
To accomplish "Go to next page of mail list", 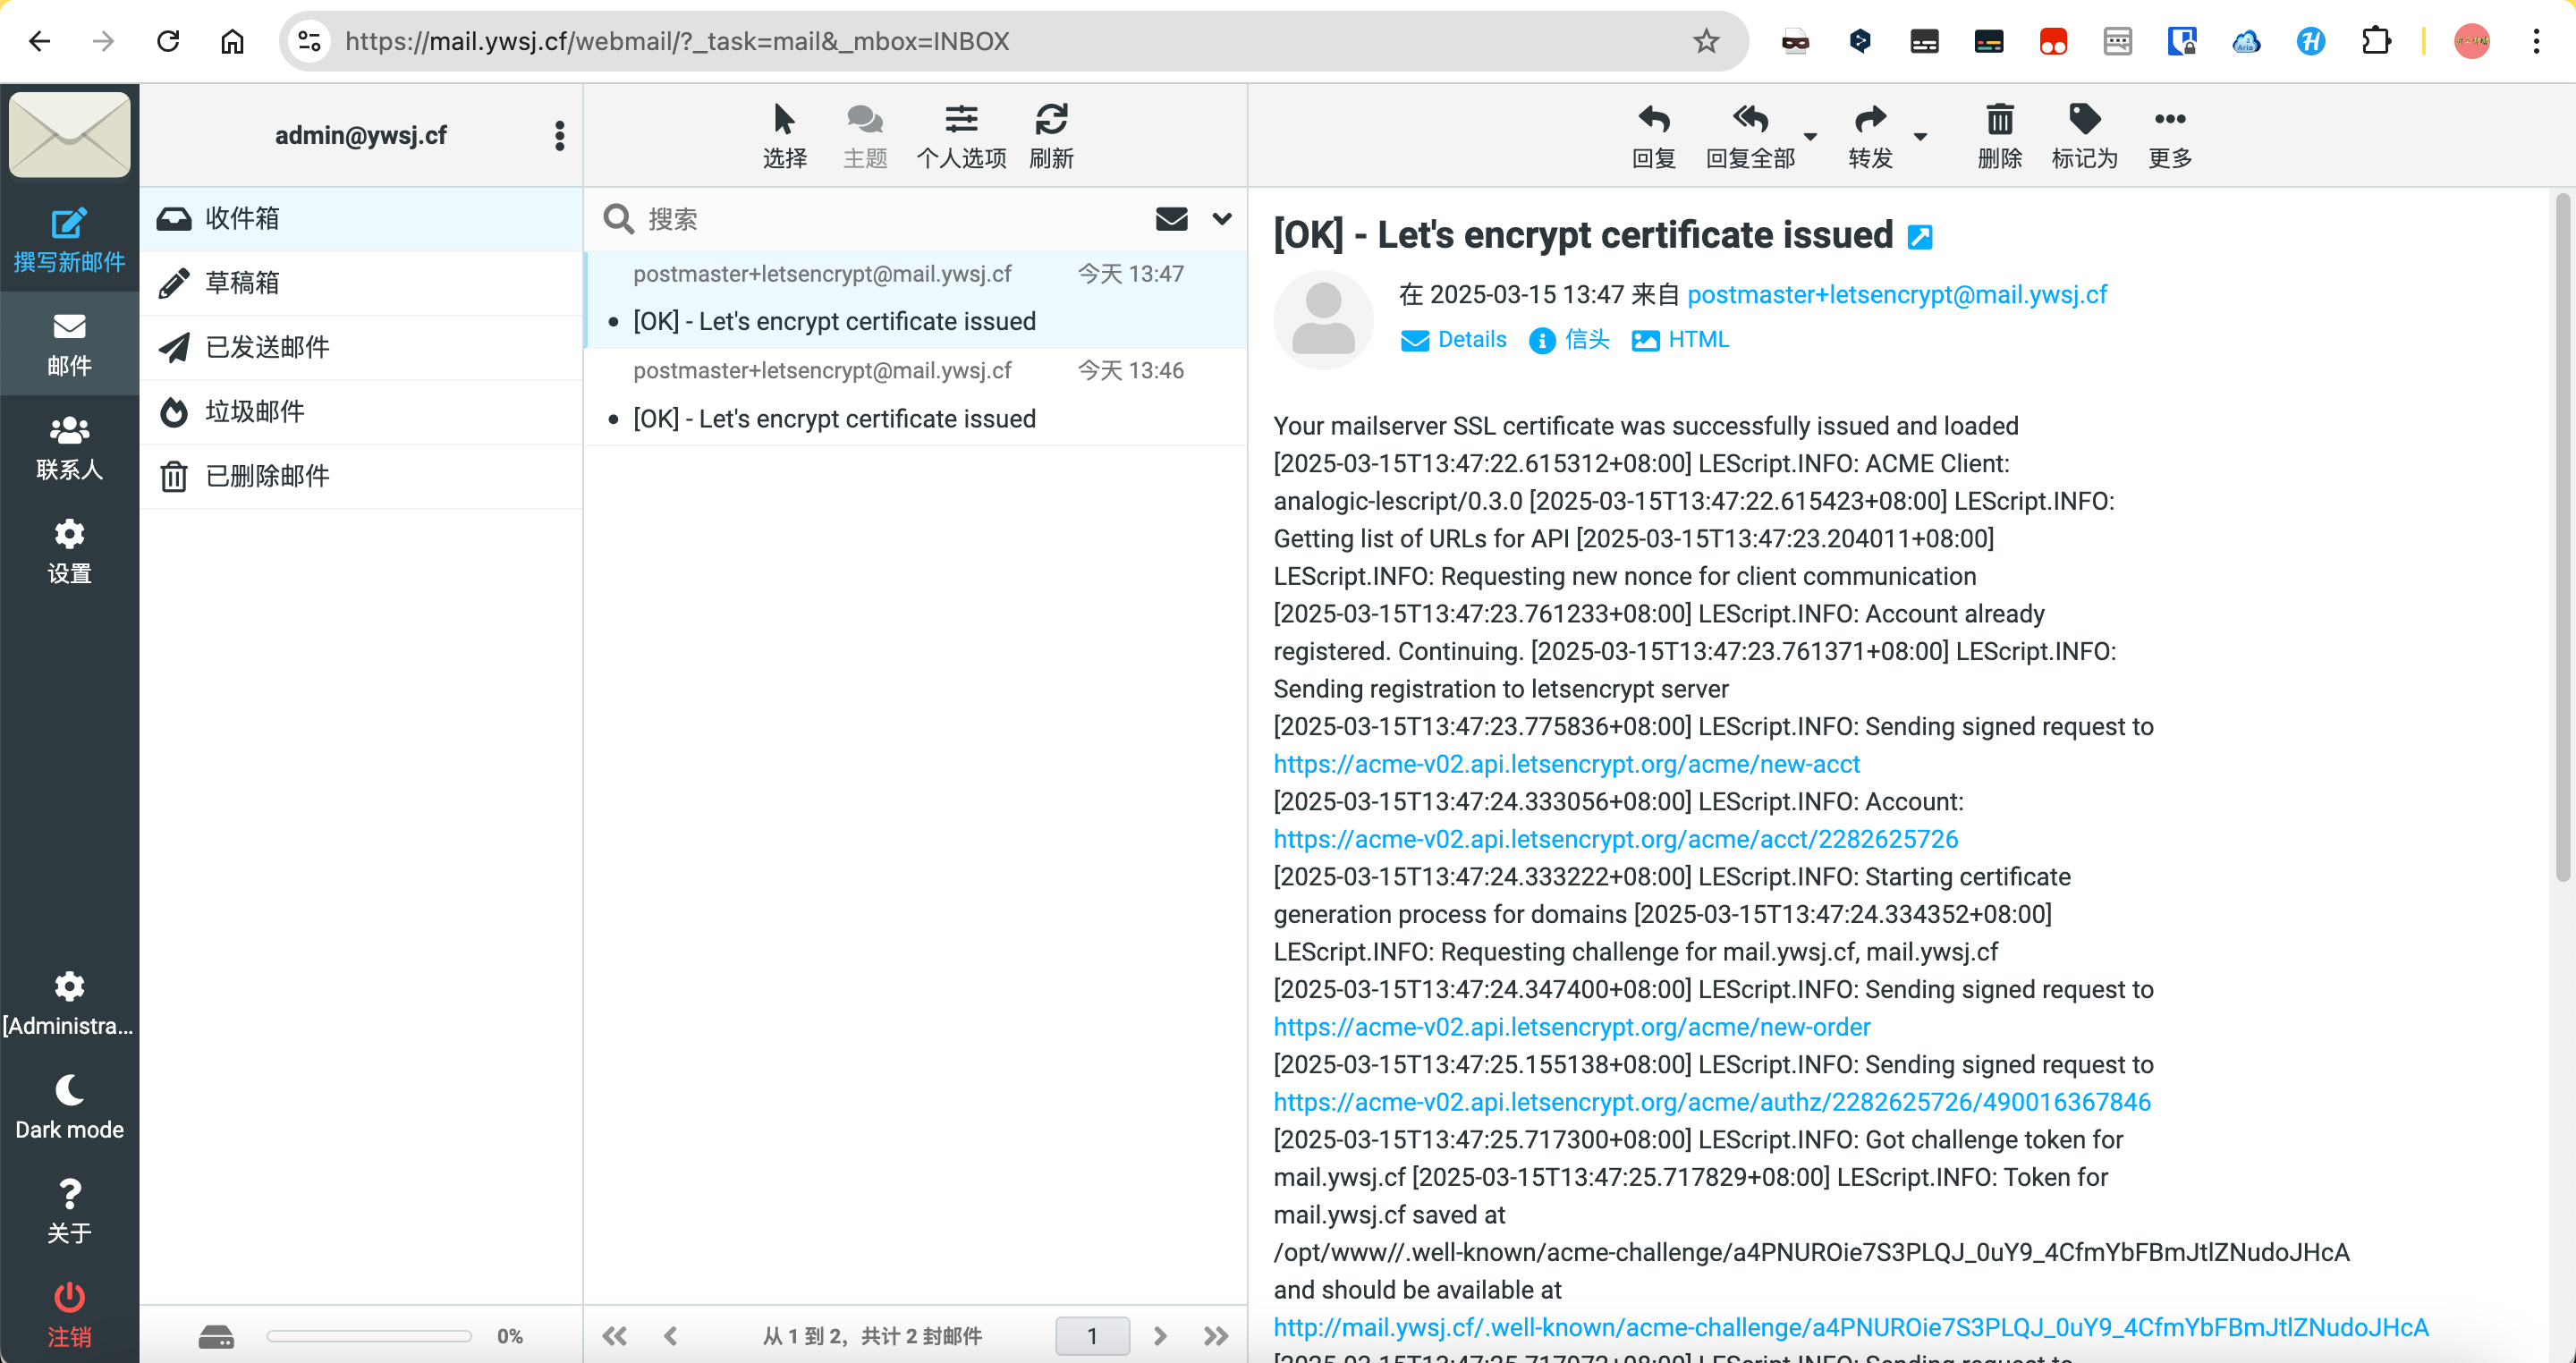I will point(1159,1336).
